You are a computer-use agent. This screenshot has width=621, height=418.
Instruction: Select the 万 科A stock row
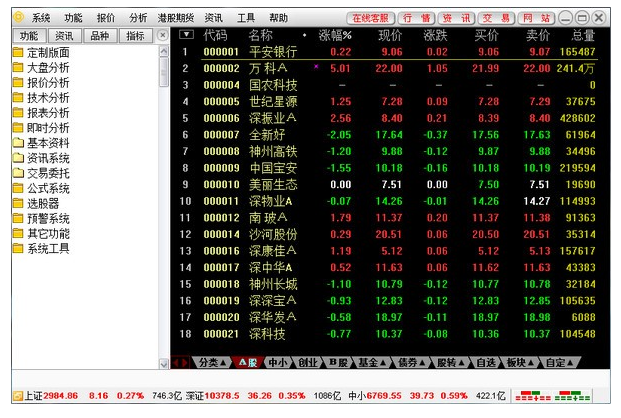(x=386, y=68)
